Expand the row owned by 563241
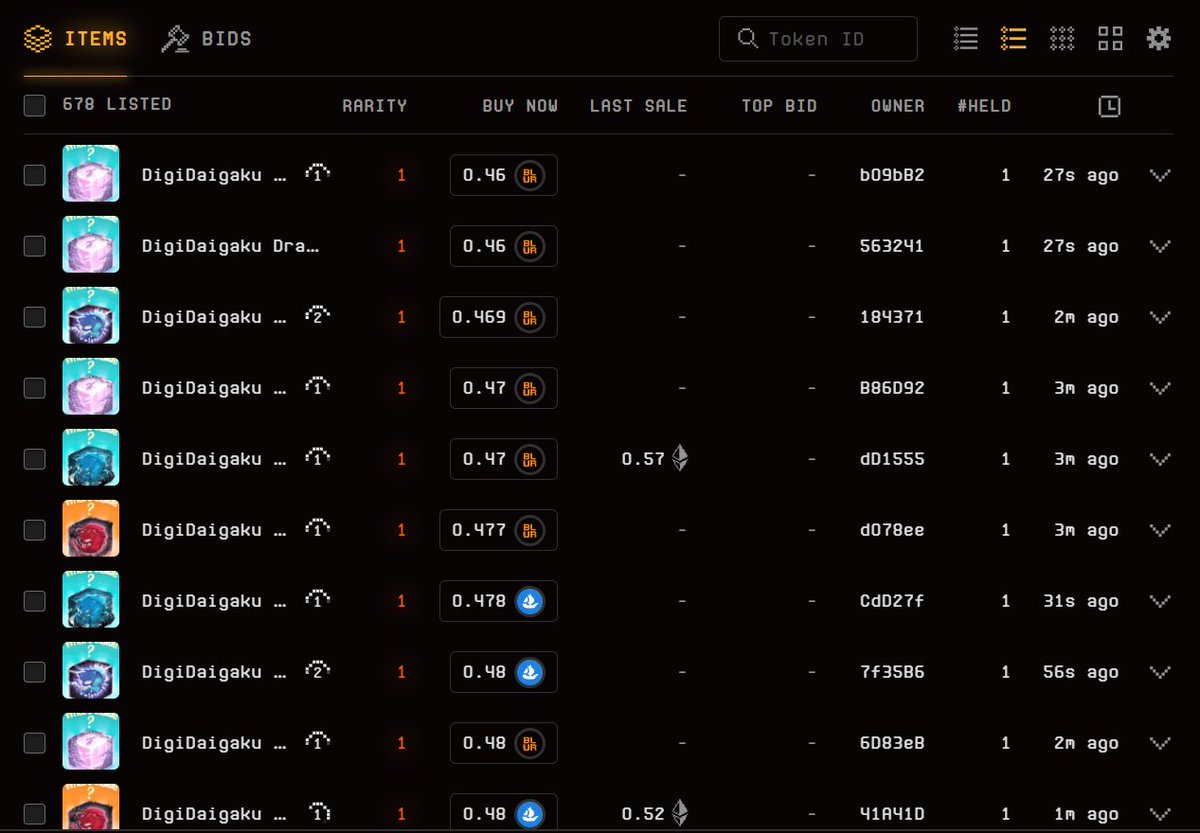This screenshot has height=833, width=1200. [1160, 246]
